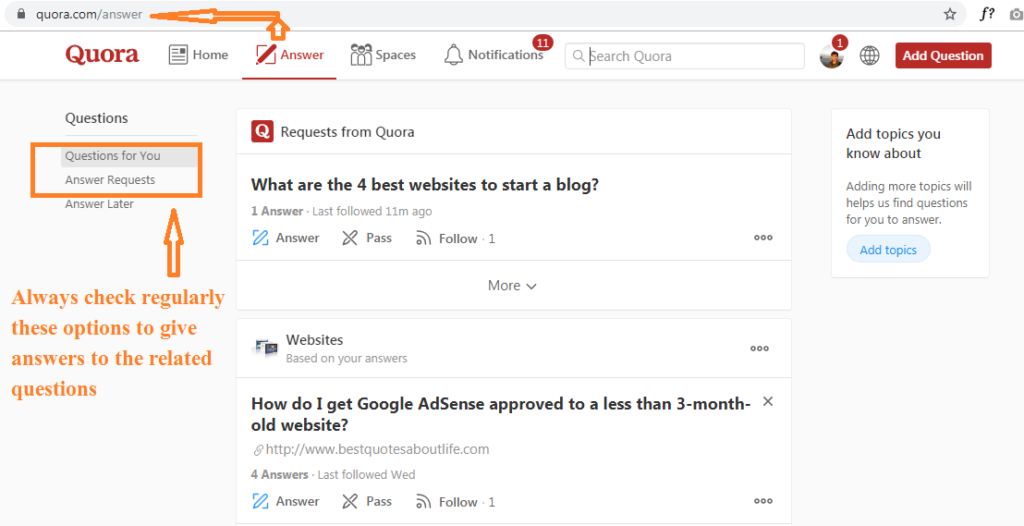
Task: Click the Quora logo
Action: (102, 55)
